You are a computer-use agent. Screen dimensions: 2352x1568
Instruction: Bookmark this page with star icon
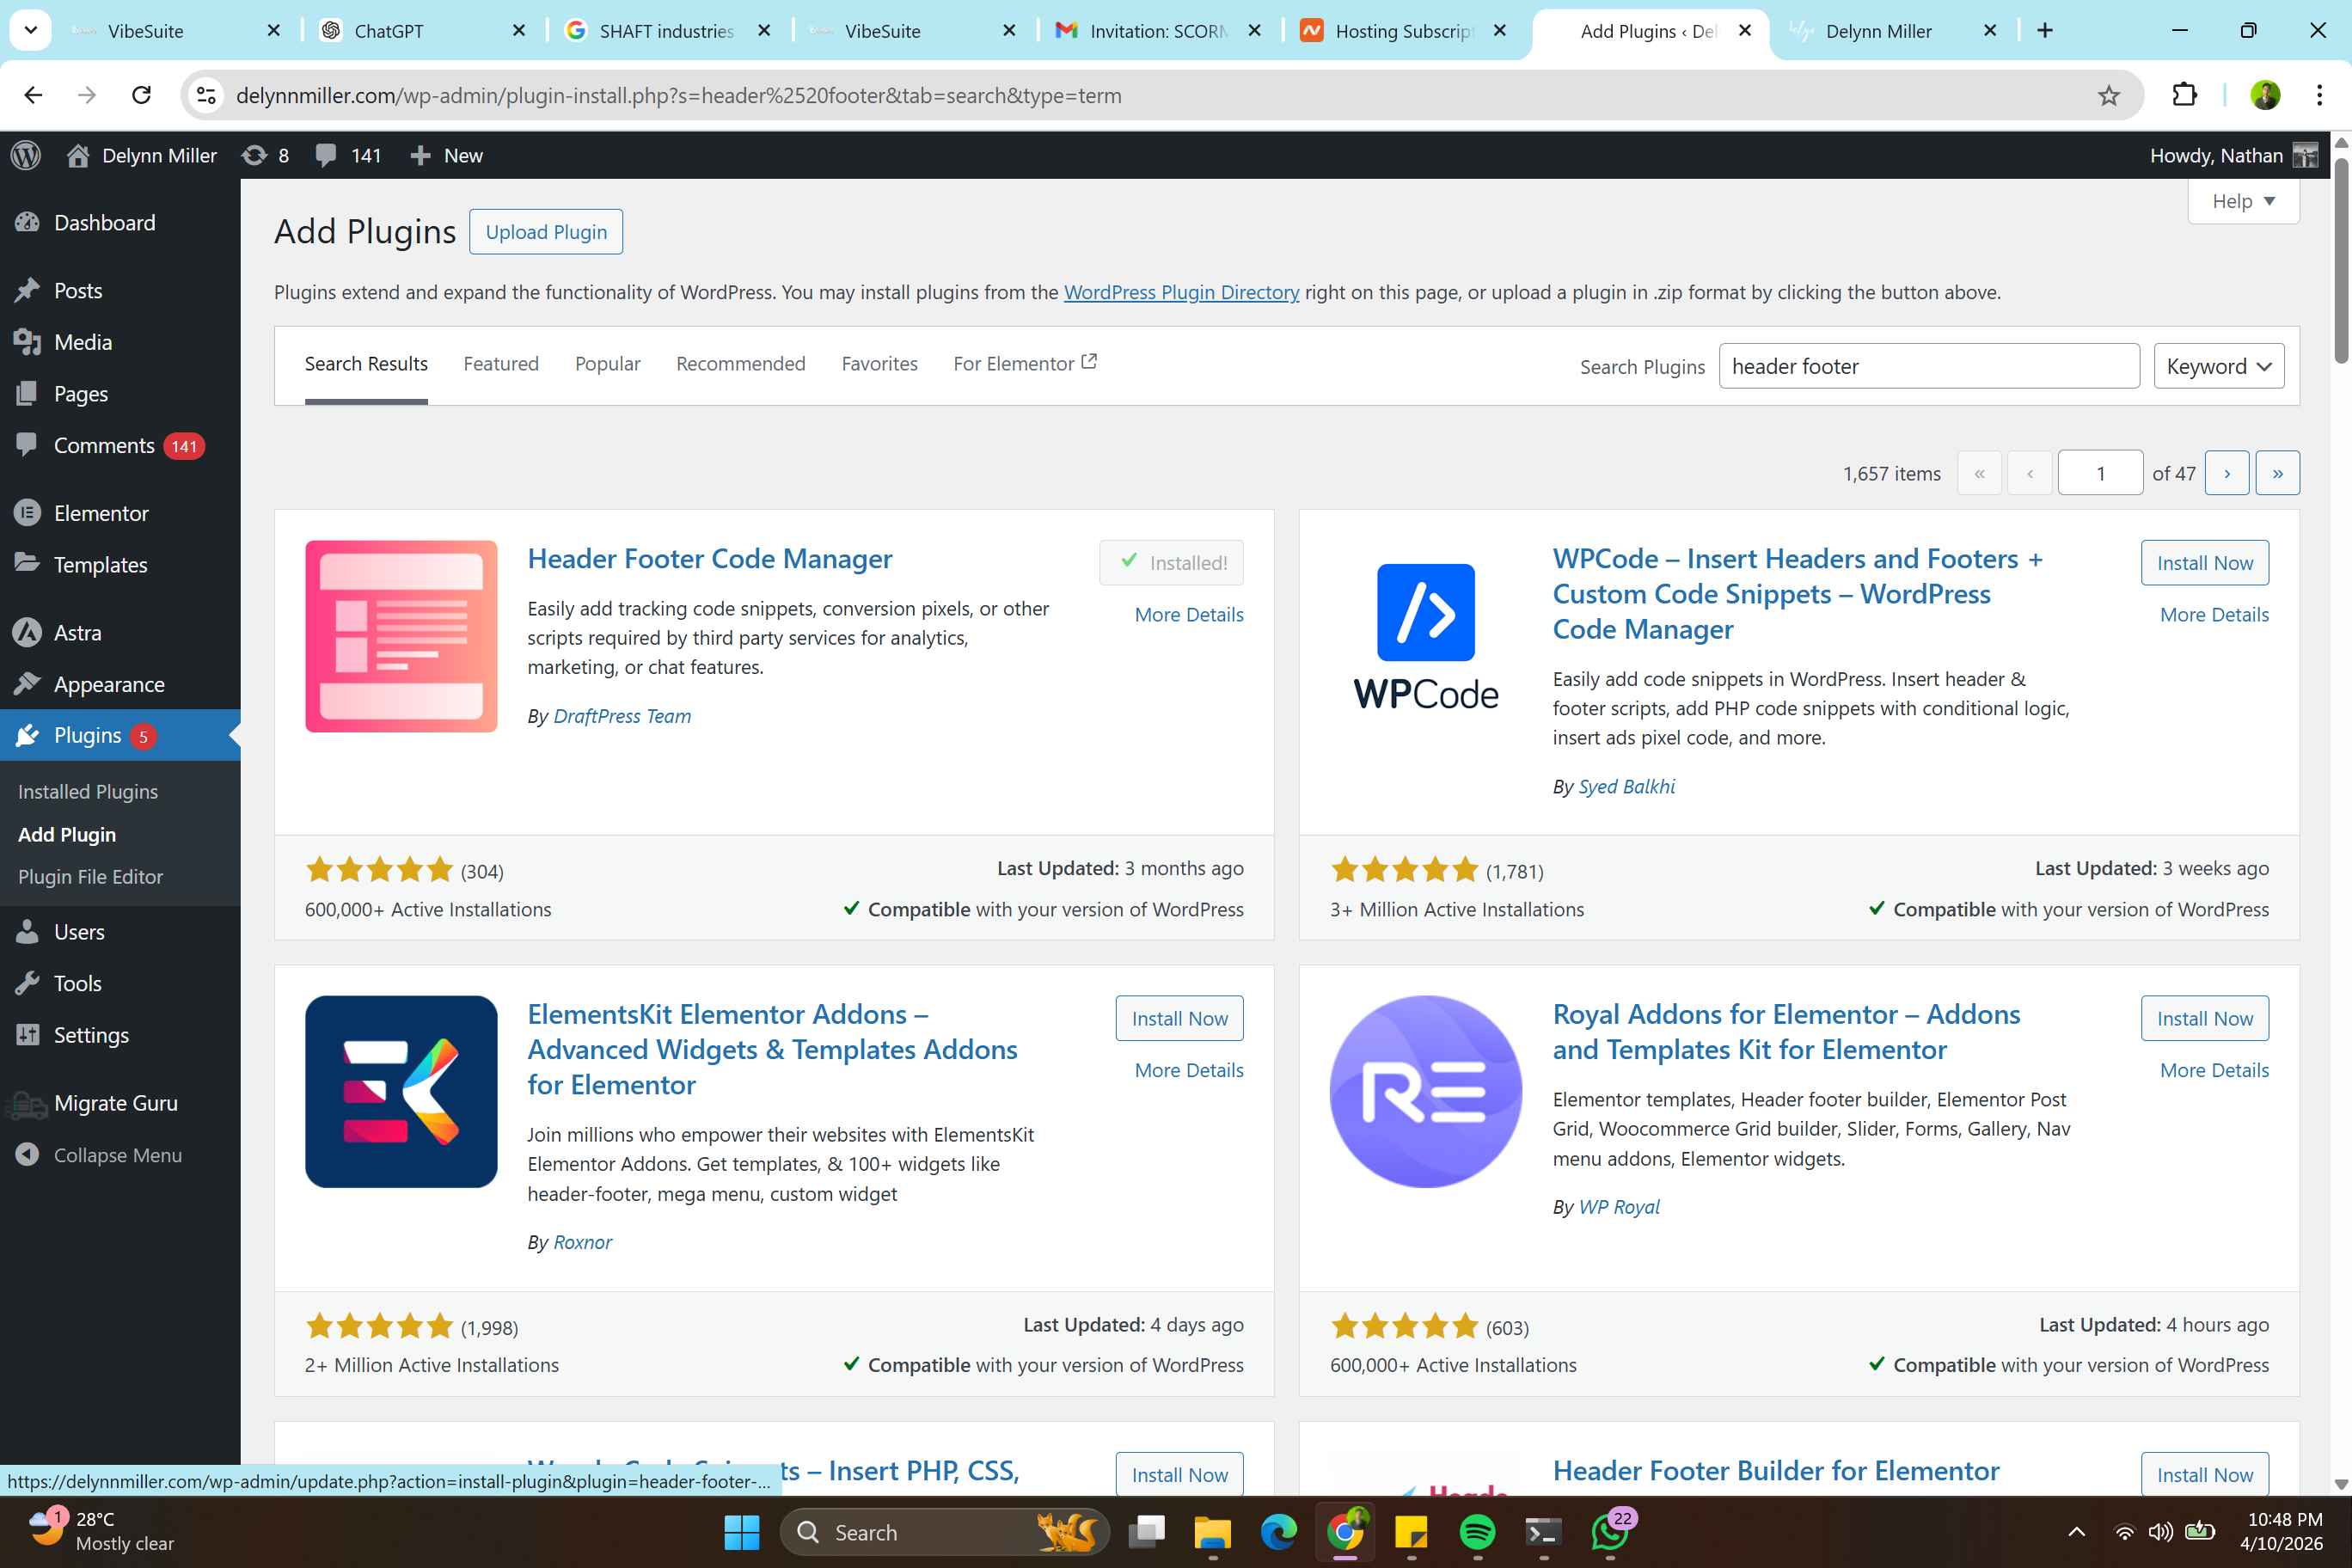[2108, 95]
